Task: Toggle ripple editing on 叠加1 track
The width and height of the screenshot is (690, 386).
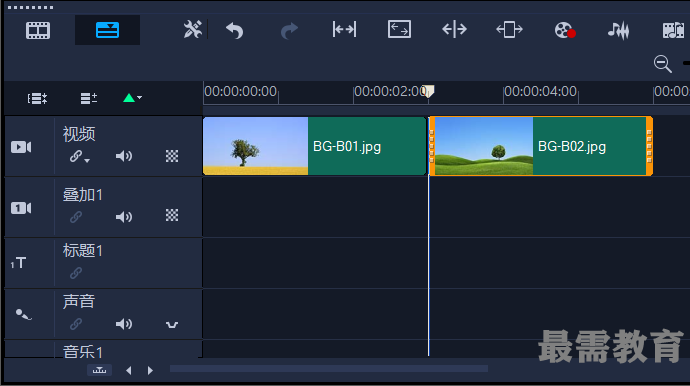Action: 76,217
